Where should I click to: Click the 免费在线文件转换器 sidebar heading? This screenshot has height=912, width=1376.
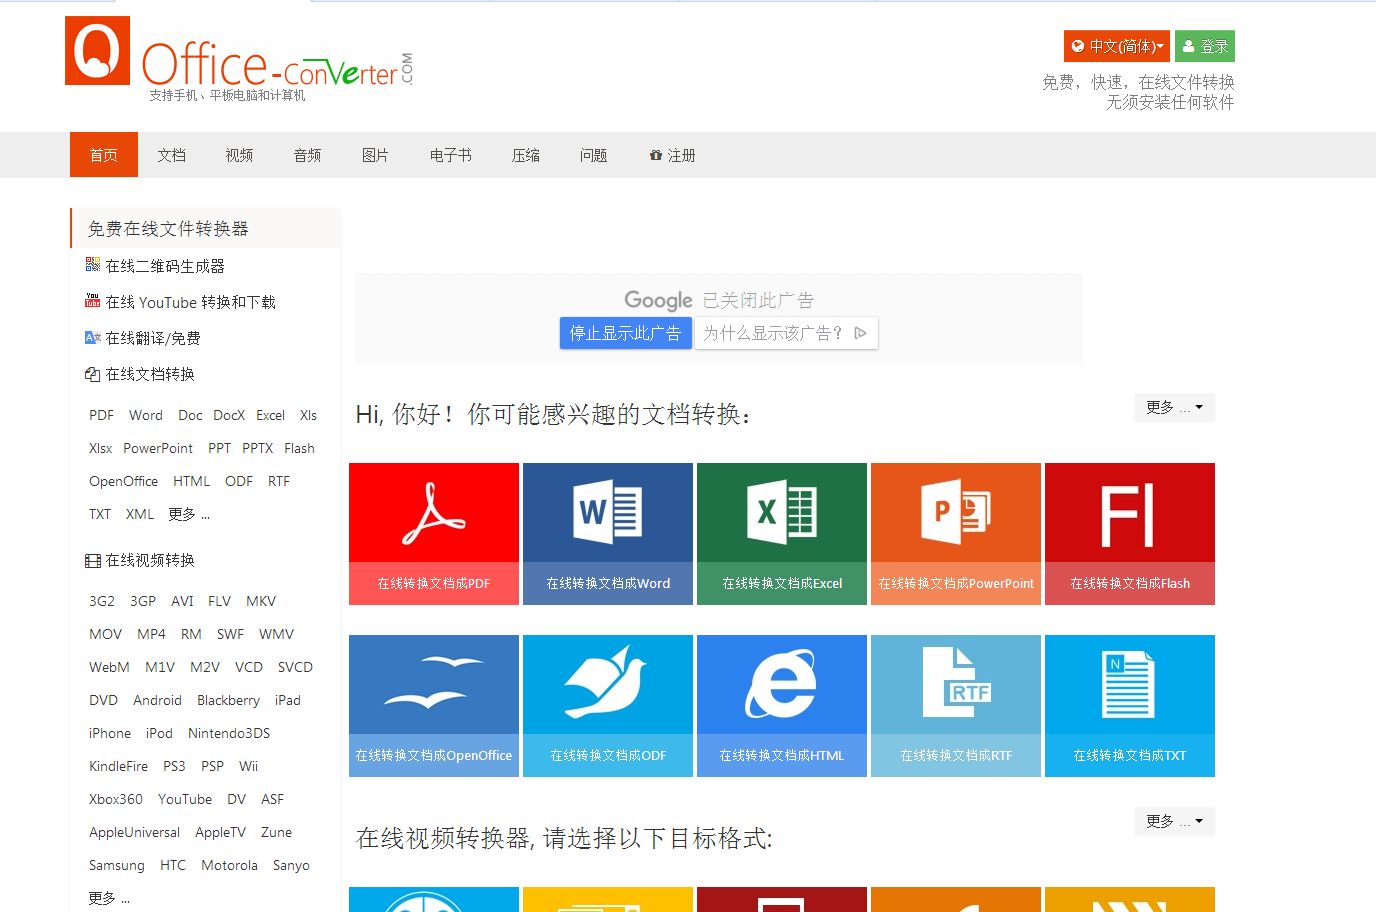(x=168, y=228)
